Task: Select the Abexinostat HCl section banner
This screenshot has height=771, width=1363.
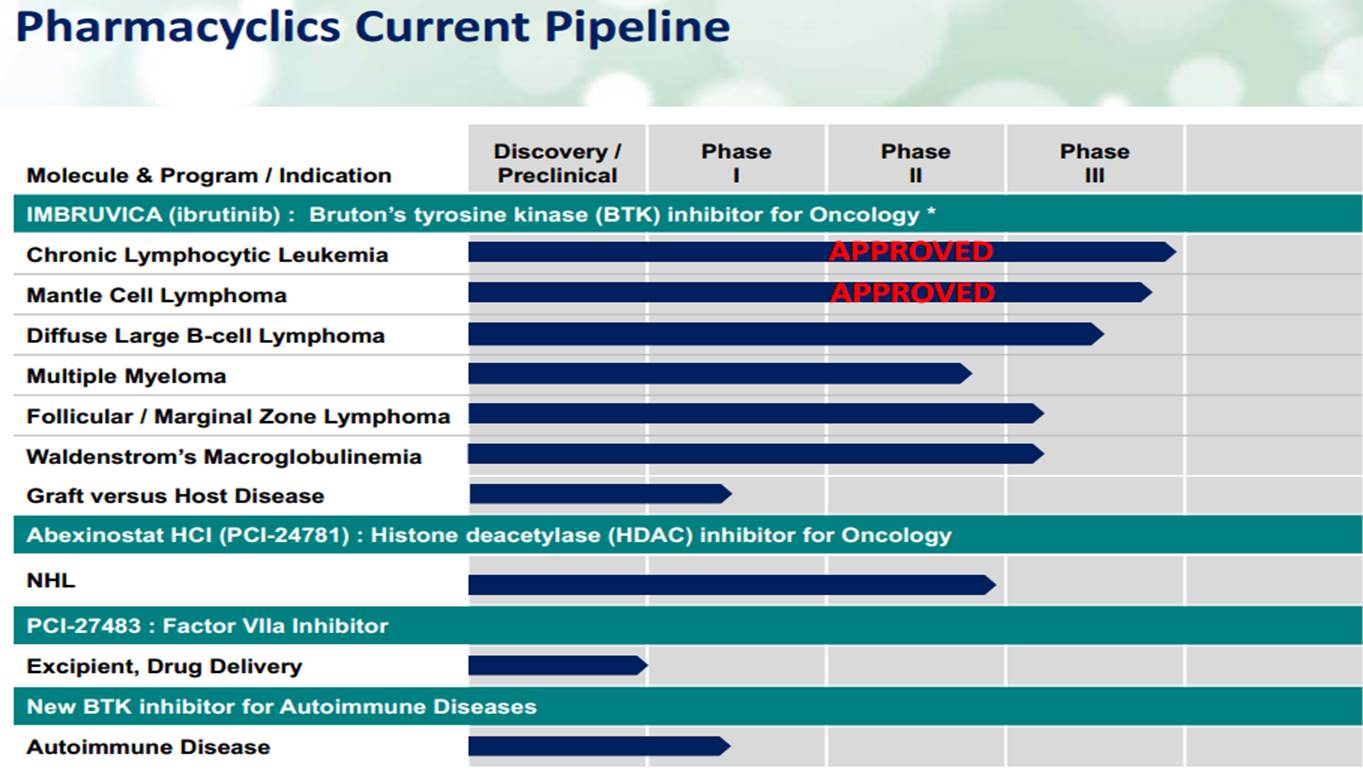Action: click(488, 535)
